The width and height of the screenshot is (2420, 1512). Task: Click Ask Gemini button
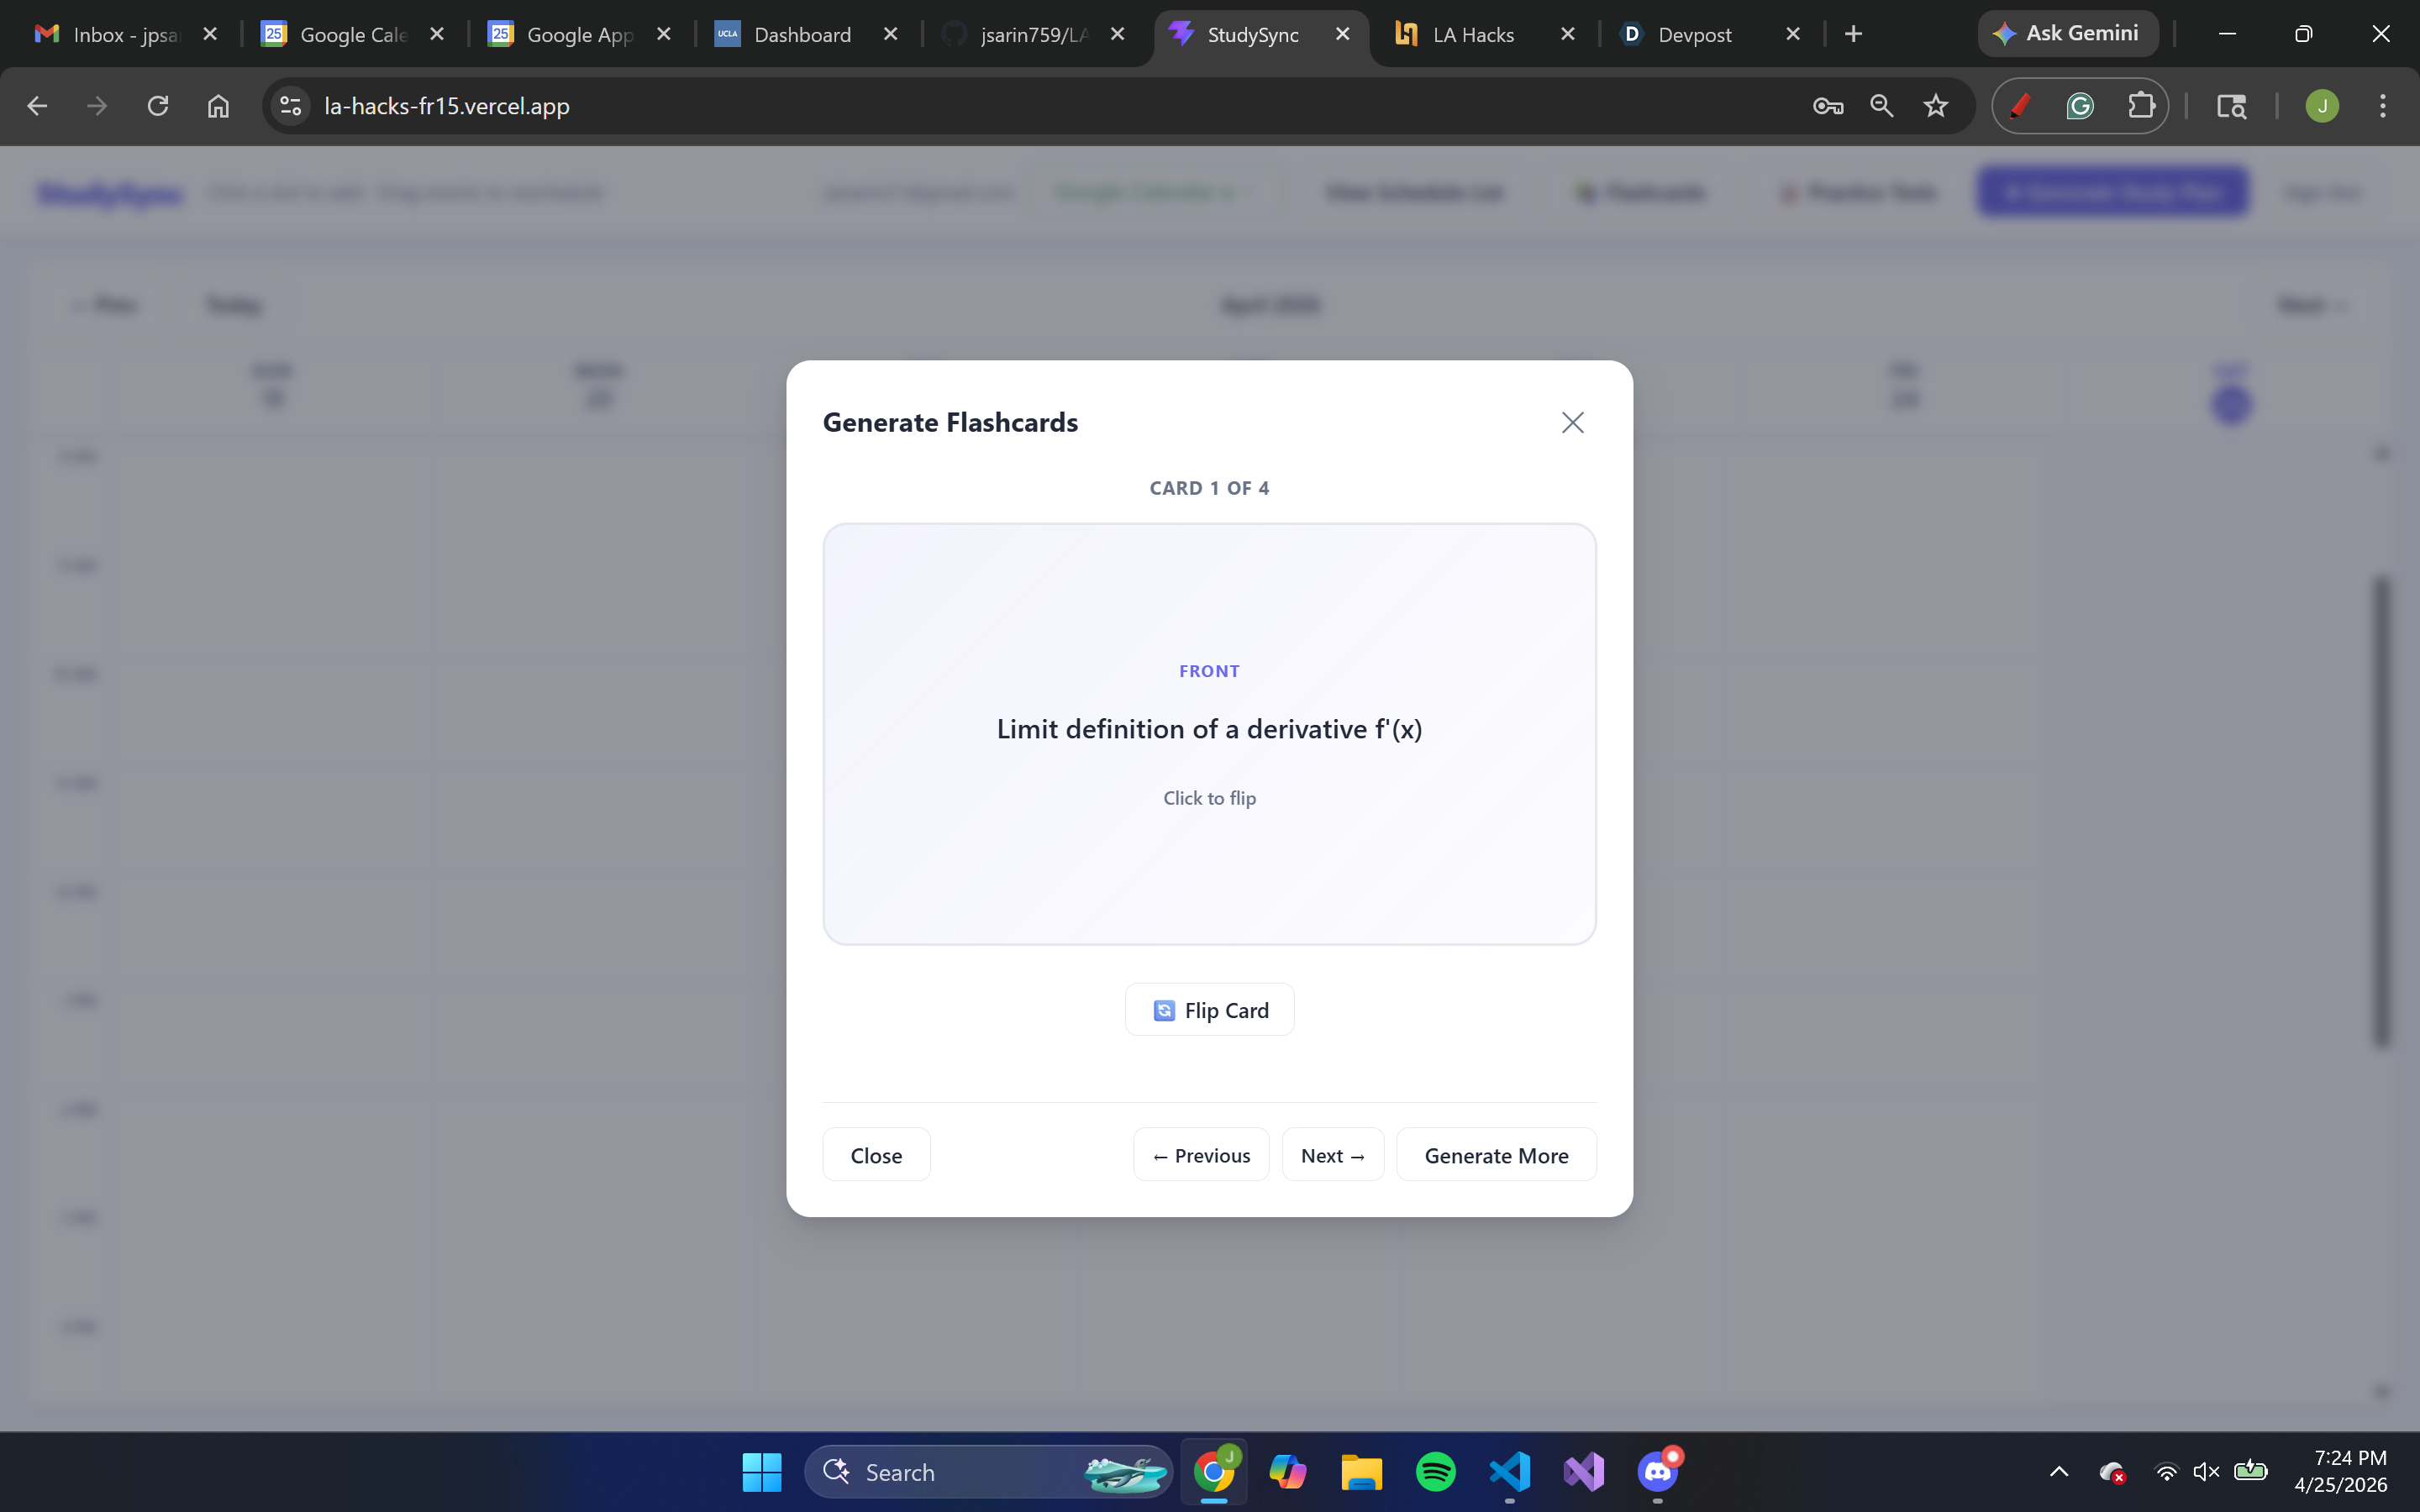coord(2067,34)
